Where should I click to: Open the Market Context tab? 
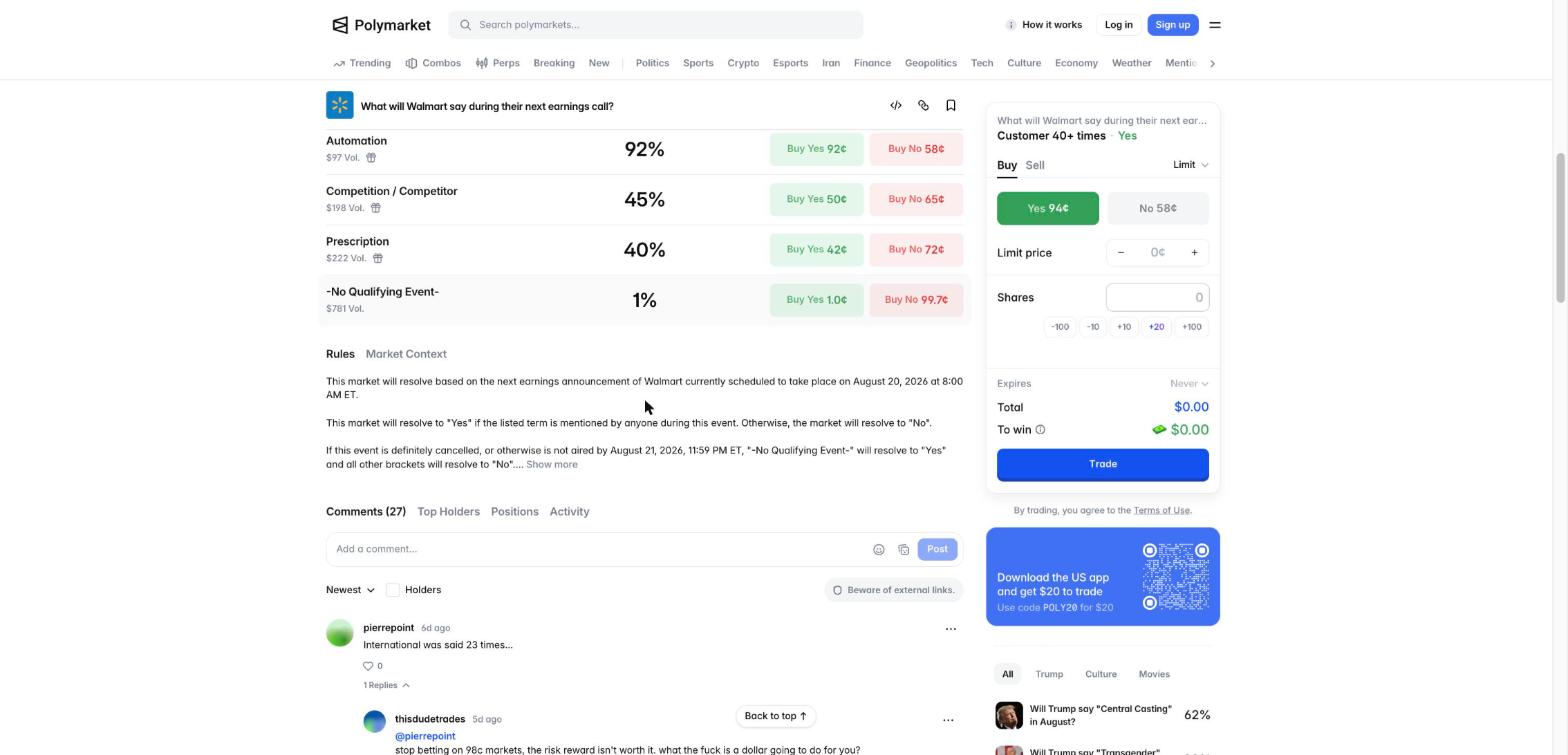[x=406, y=354]
